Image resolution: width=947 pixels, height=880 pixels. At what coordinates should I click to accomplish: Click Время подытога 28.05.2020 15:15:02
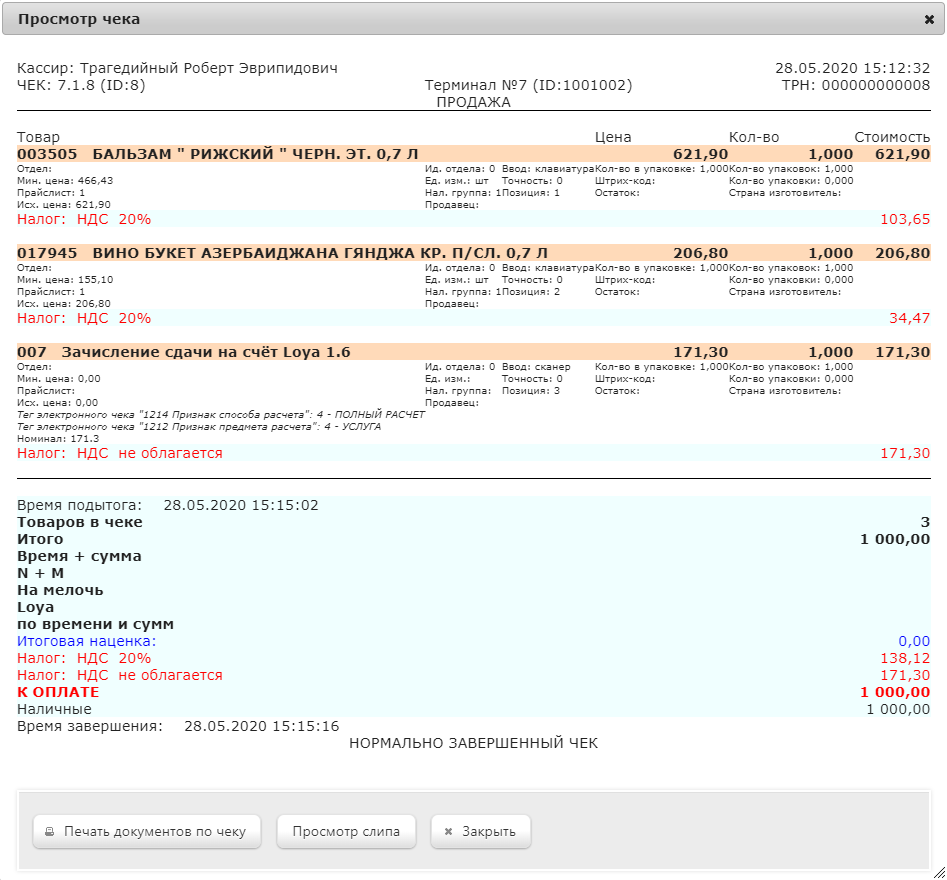[167, 505]
